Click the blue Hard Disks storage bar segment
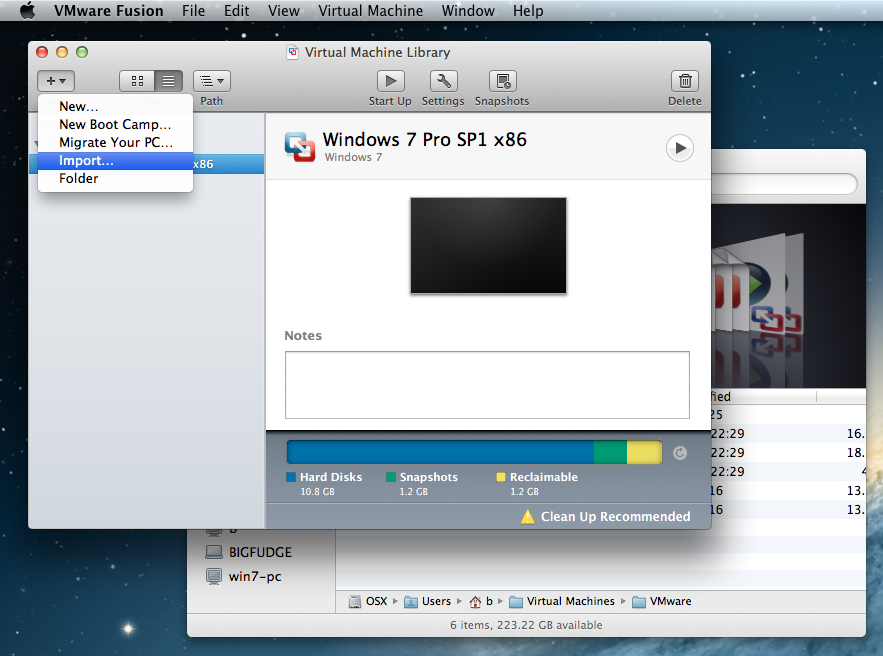The height and width of the screenshot is (656, 883). tap(440, 453)
